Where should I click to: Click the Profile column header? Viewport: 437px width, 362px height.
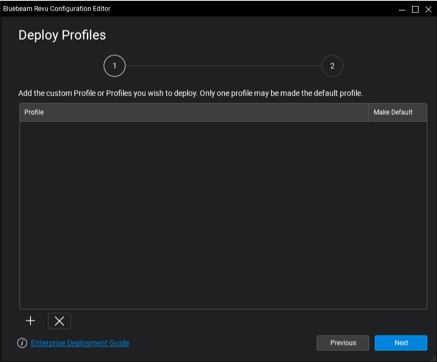[194, 112]
